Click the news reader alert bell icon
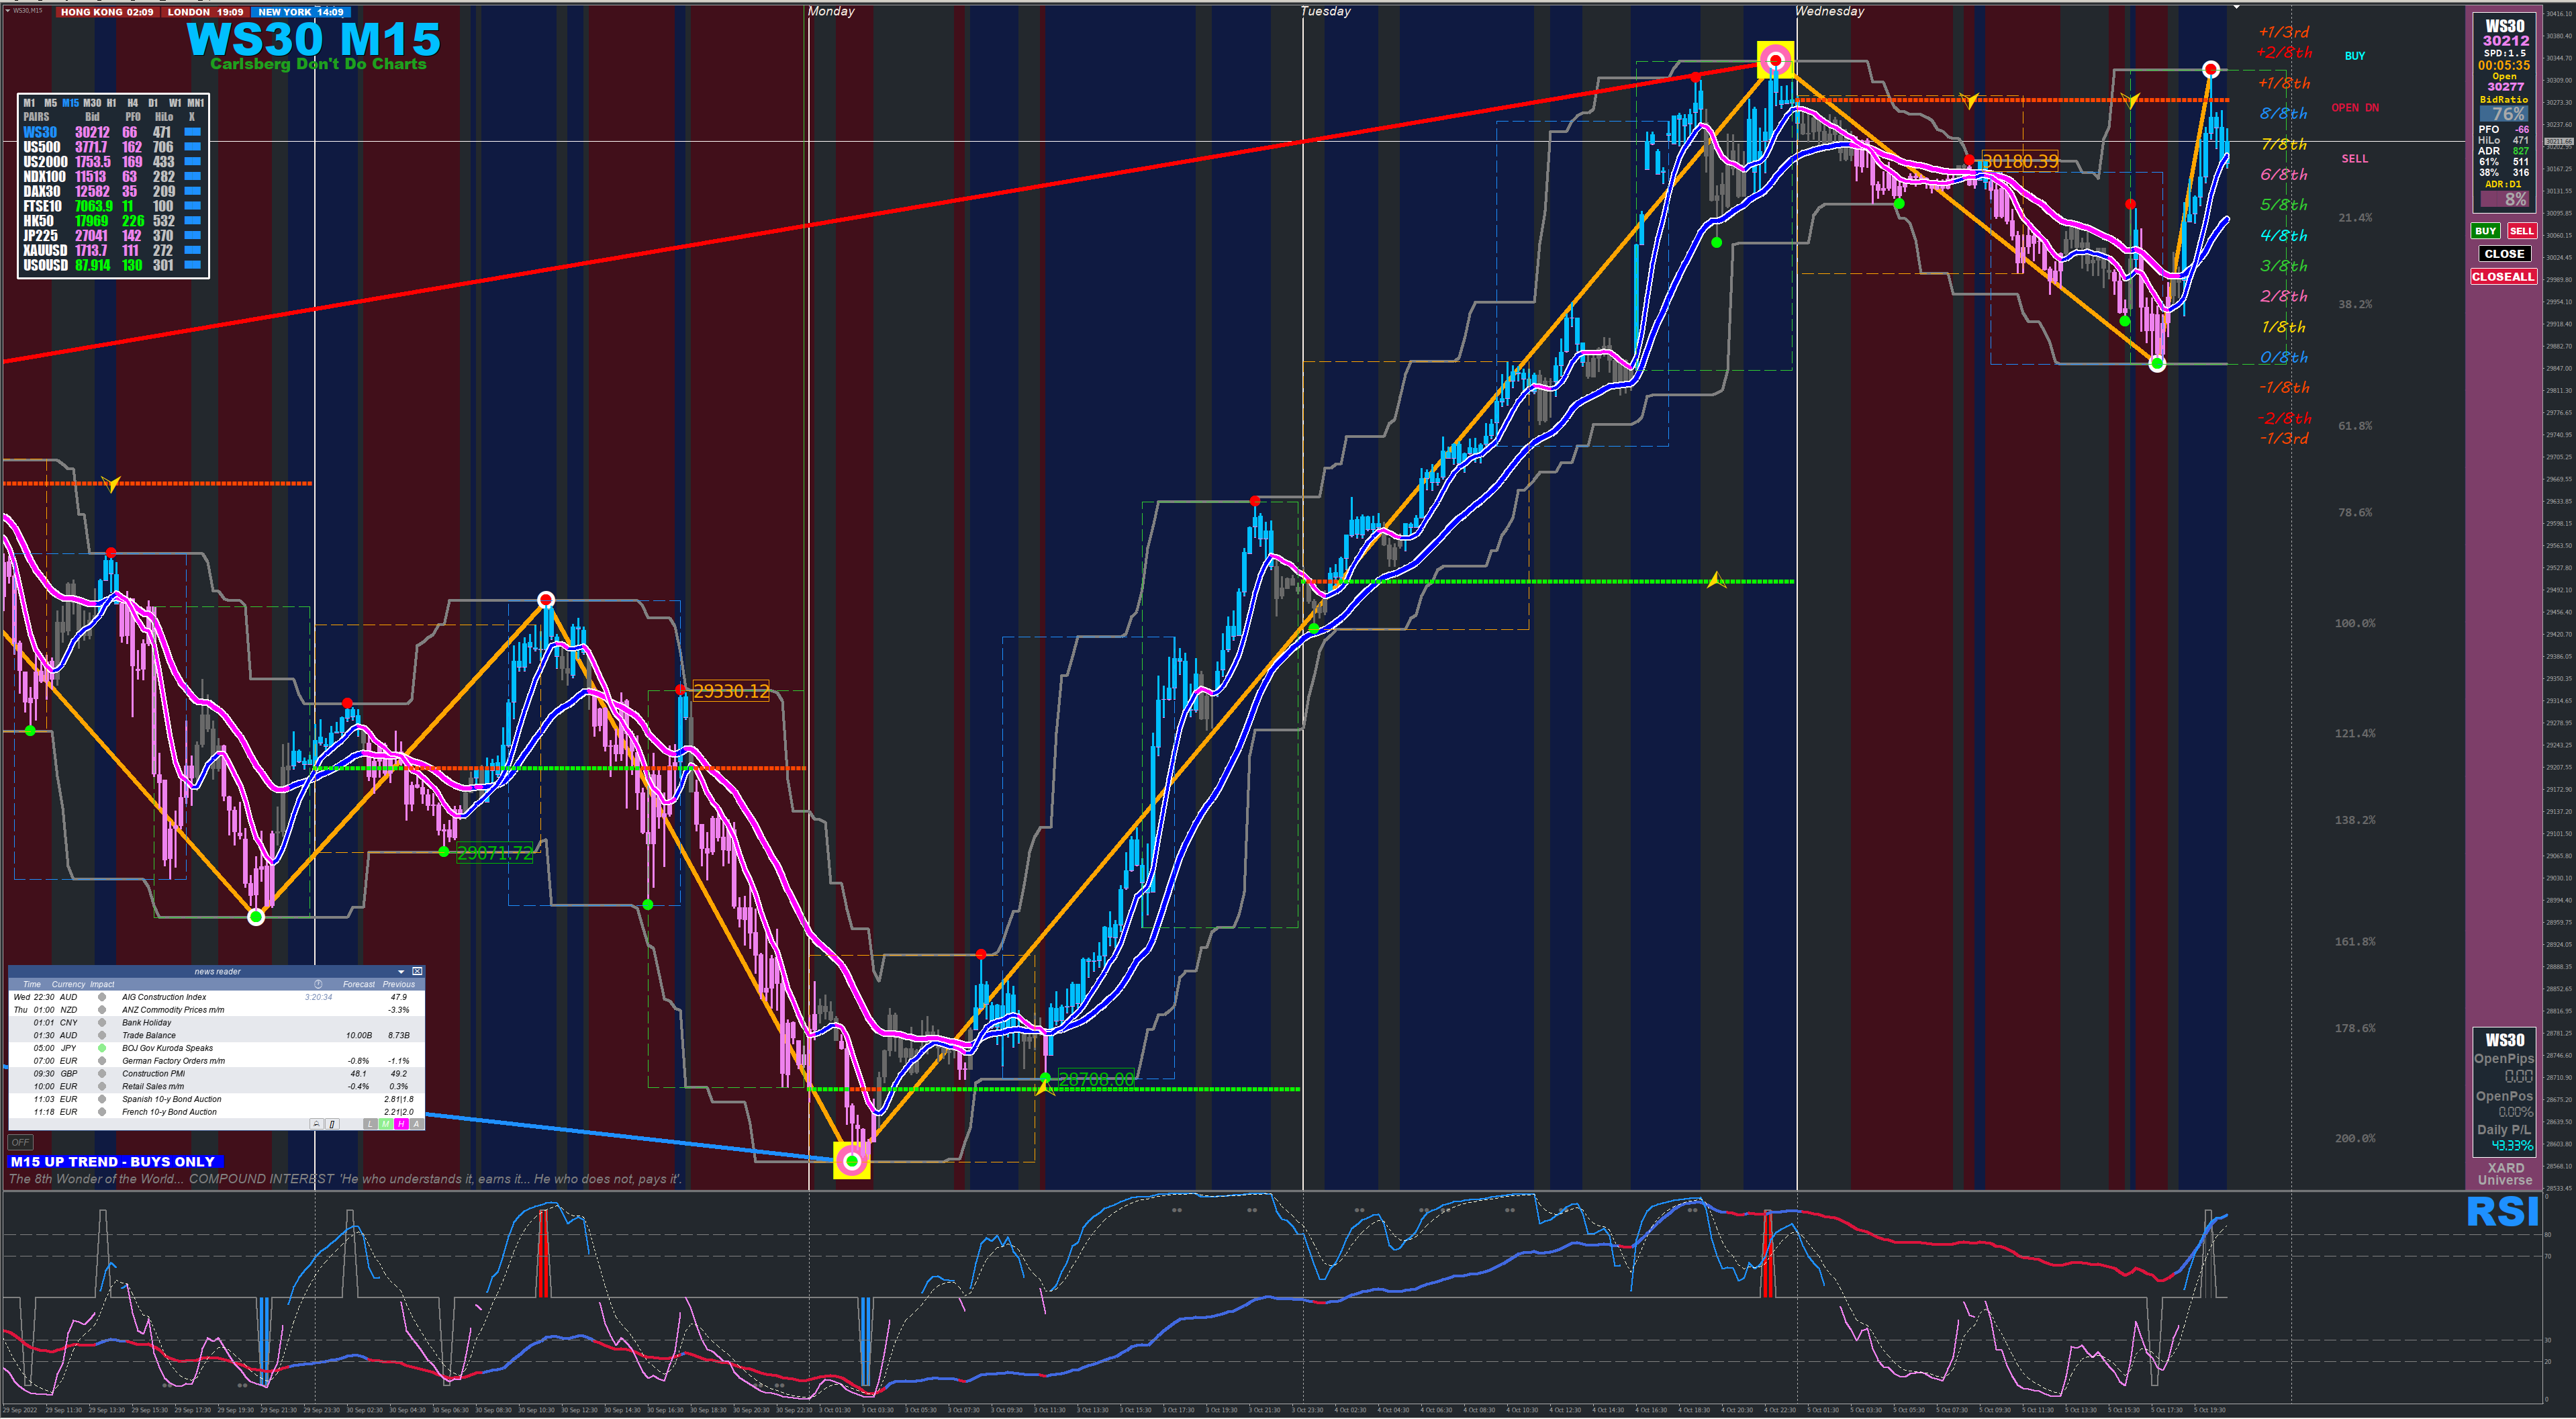 click(317, 1124)
